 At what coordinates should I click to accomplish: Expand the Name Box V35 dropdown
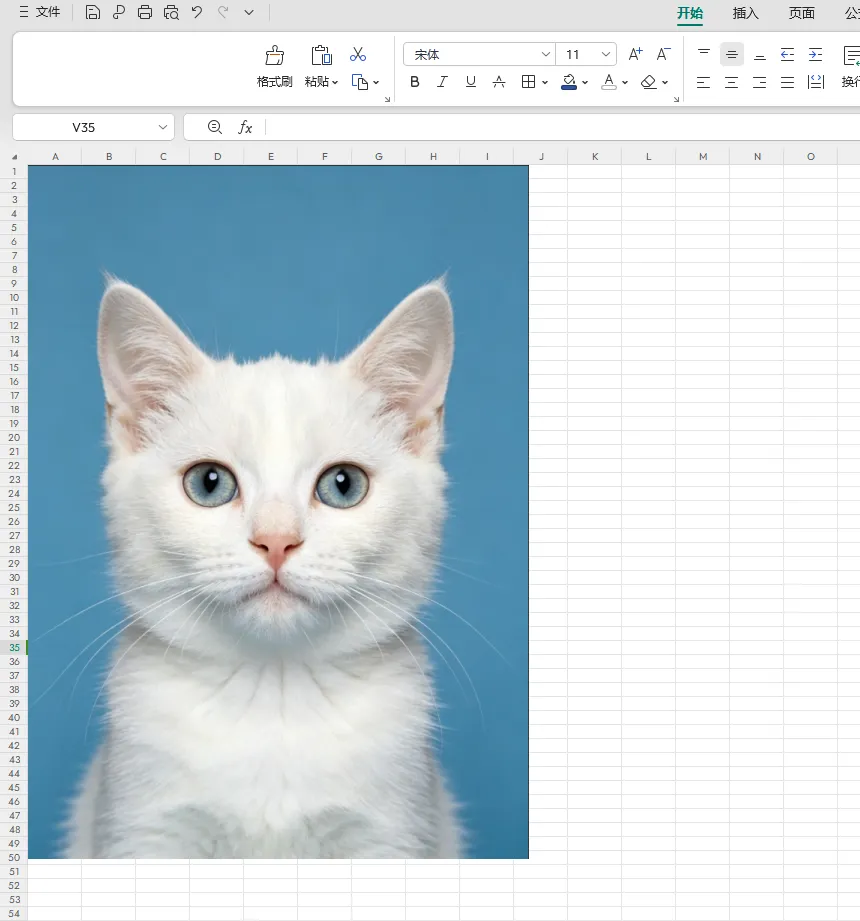pyautogui.click(x=163, y=127)
